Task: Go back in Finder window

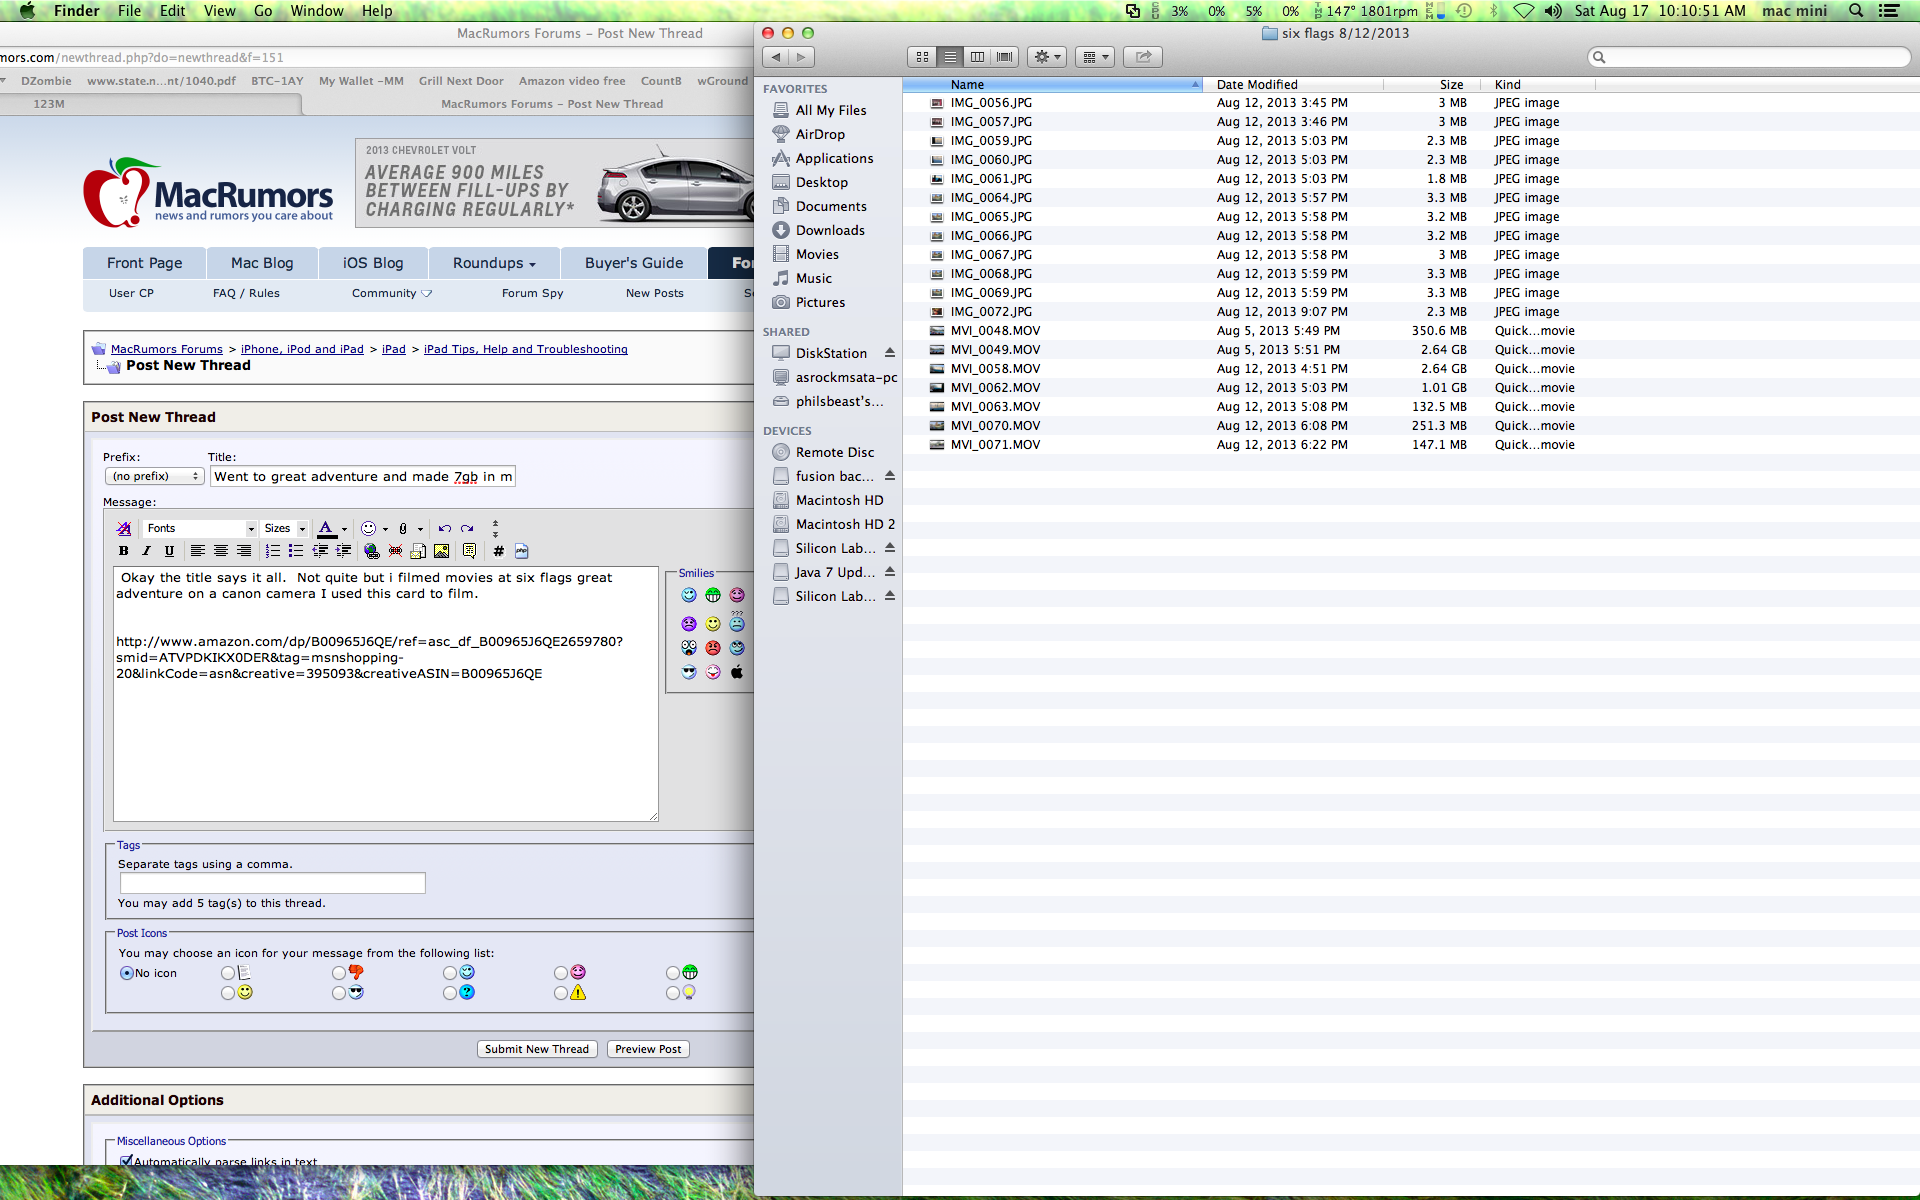Action: pos(776,57)
